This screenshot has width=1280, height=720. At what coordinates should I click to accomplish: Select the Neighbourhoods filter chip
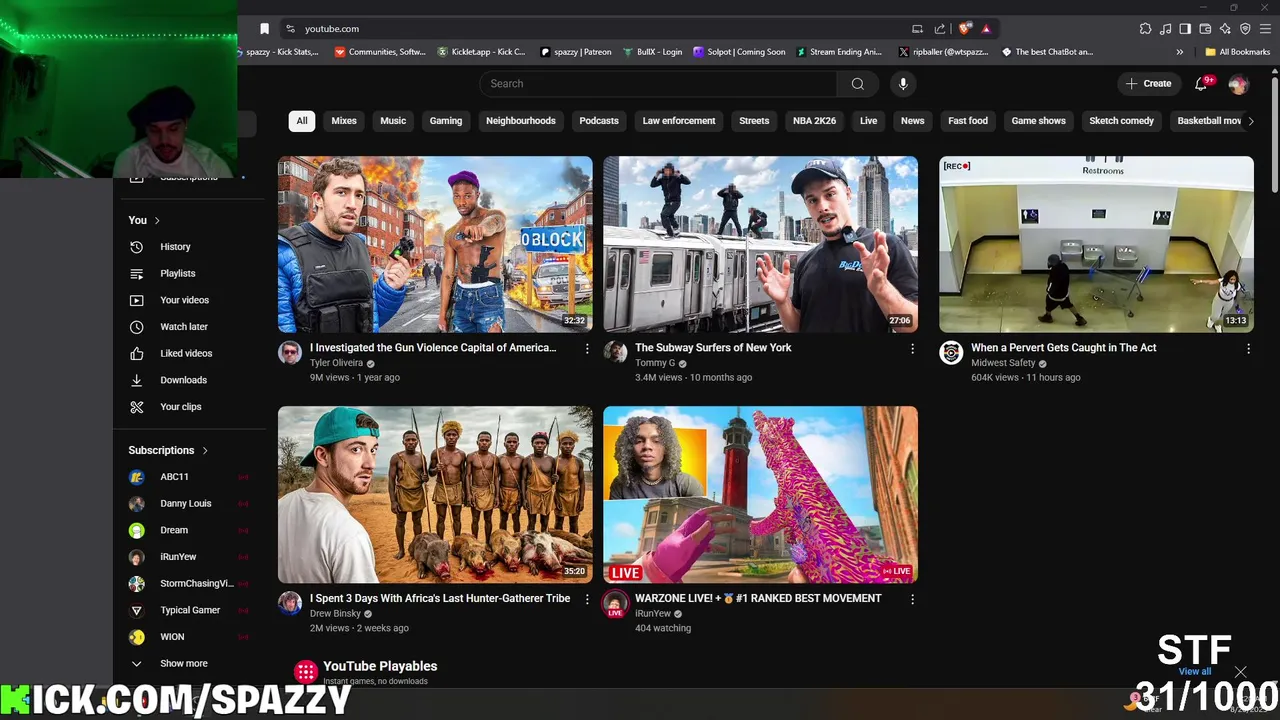click(x=521, y=121)
